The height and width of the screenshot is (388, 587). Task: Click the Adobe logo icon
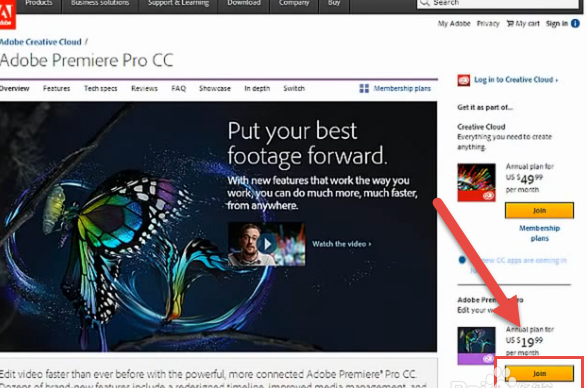tap(7, 14)
